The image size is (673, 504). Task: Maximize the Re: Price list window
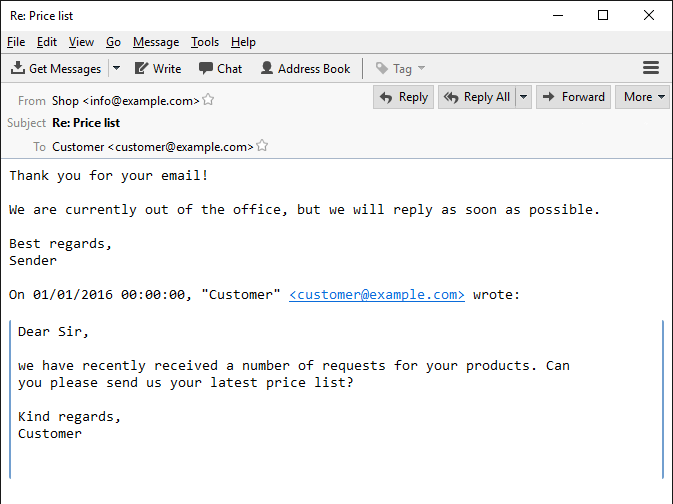603,15
